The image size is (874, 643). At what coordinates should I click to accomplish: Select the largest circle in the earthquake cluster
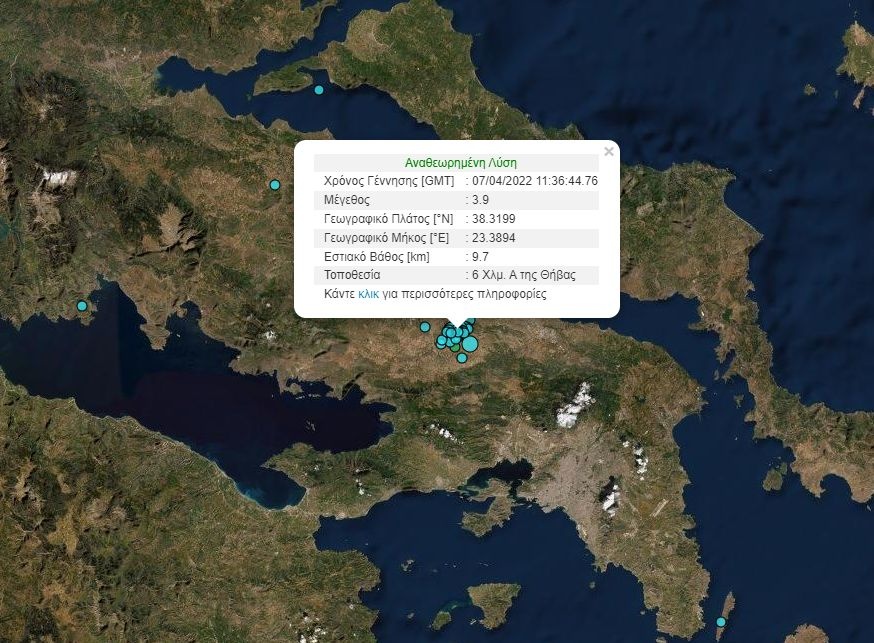tap(469, 345)
